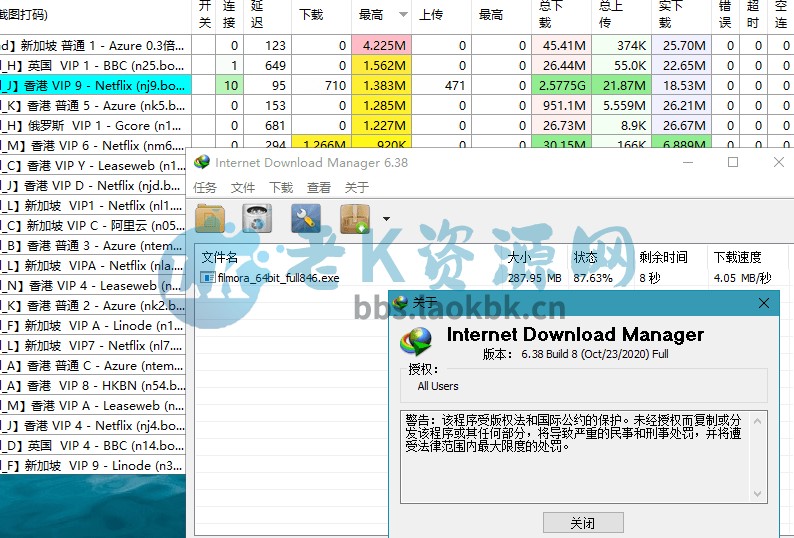Click the sort arrow next to 最高 column
The width and height of the screenshot is (794, 538).
403,15
